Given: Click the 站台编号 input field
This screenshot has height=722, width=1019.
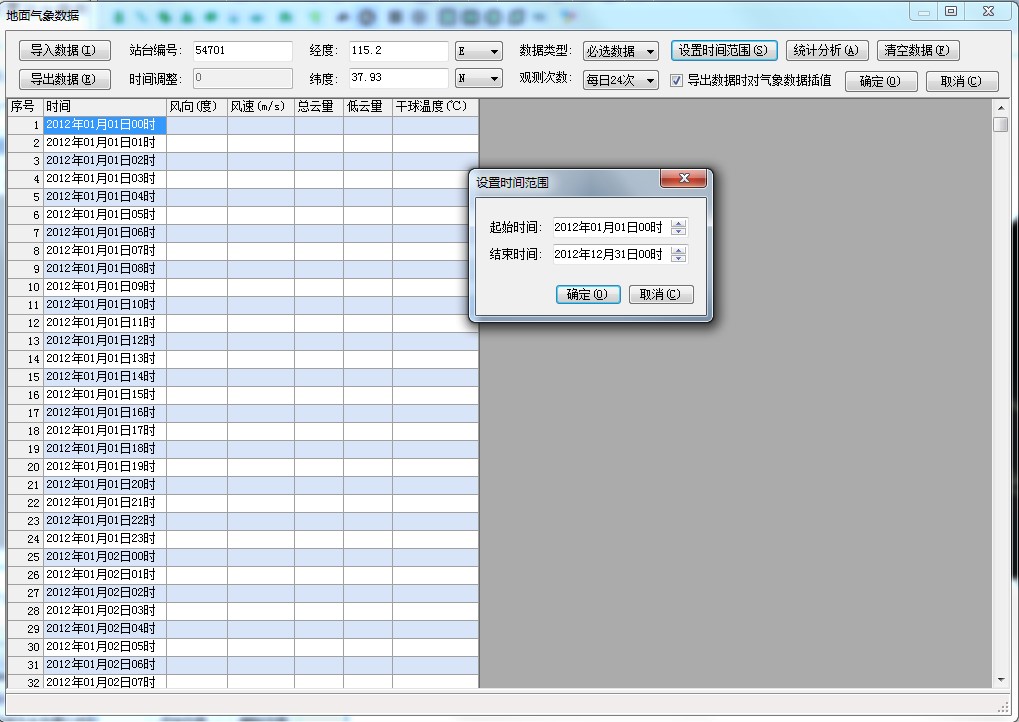Looking at the screenshot, I should click(242, 51).
